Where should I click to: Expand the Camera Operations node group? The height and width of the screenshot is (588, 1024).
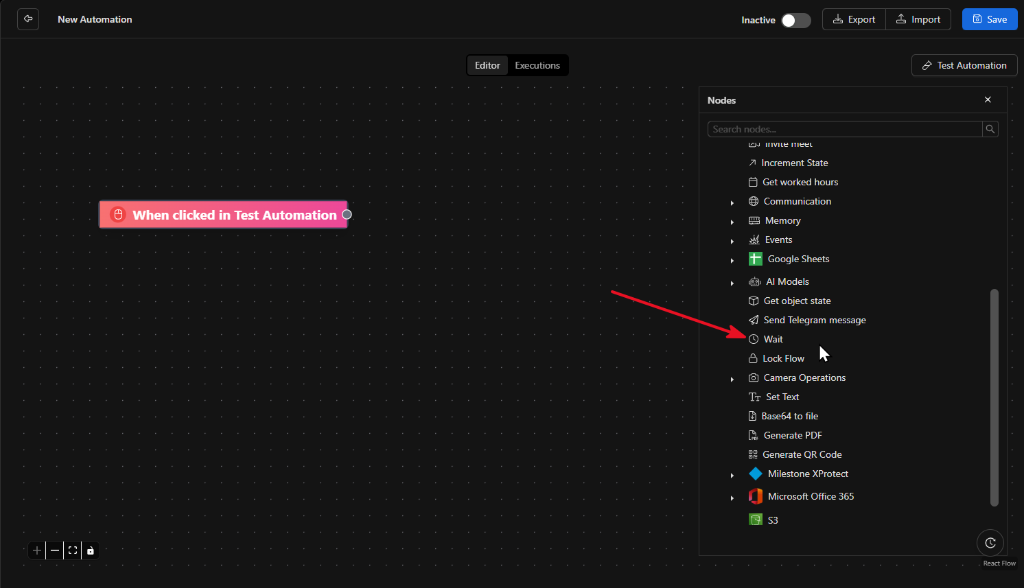tap(732, 380)
